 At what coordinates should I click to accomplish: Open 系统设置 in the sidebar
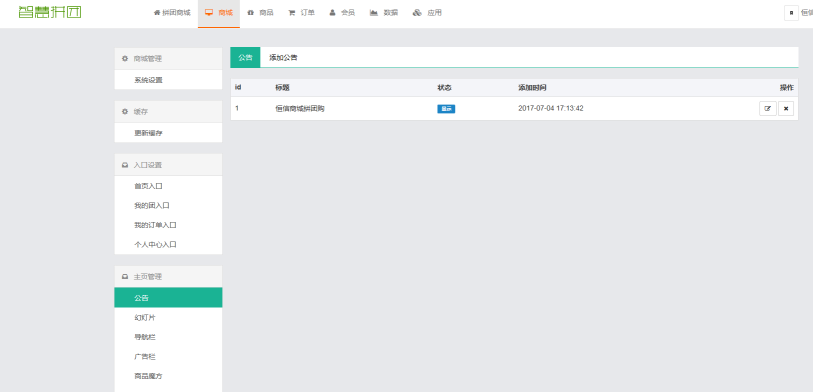168,80
